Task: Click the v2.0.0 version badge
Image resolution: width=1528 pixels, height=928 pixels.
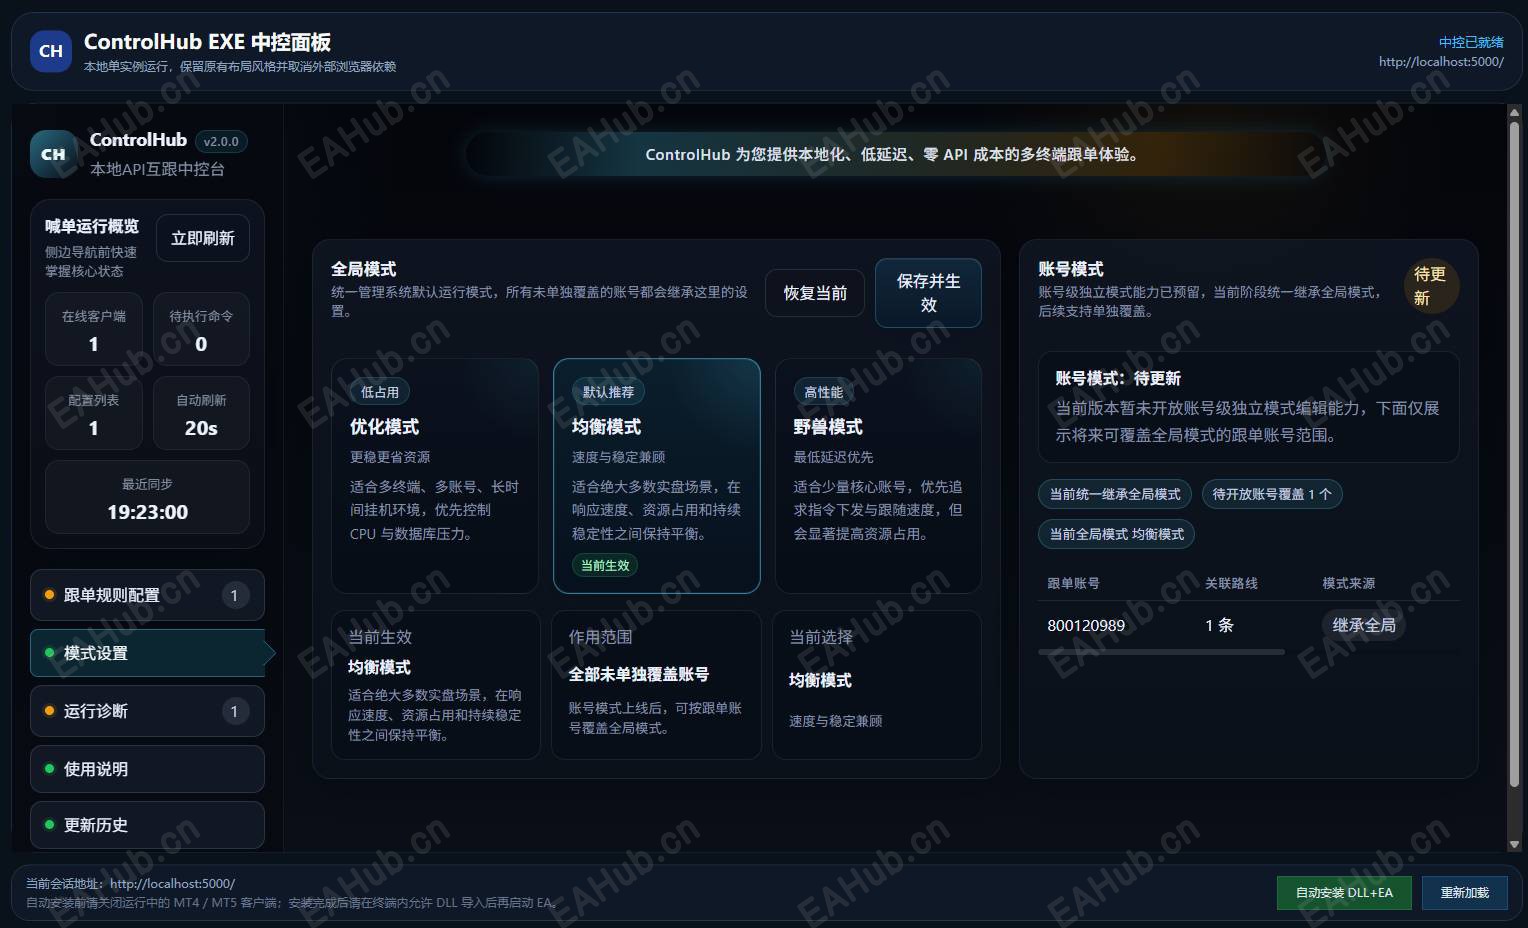Action: click(x=221, y=142)
